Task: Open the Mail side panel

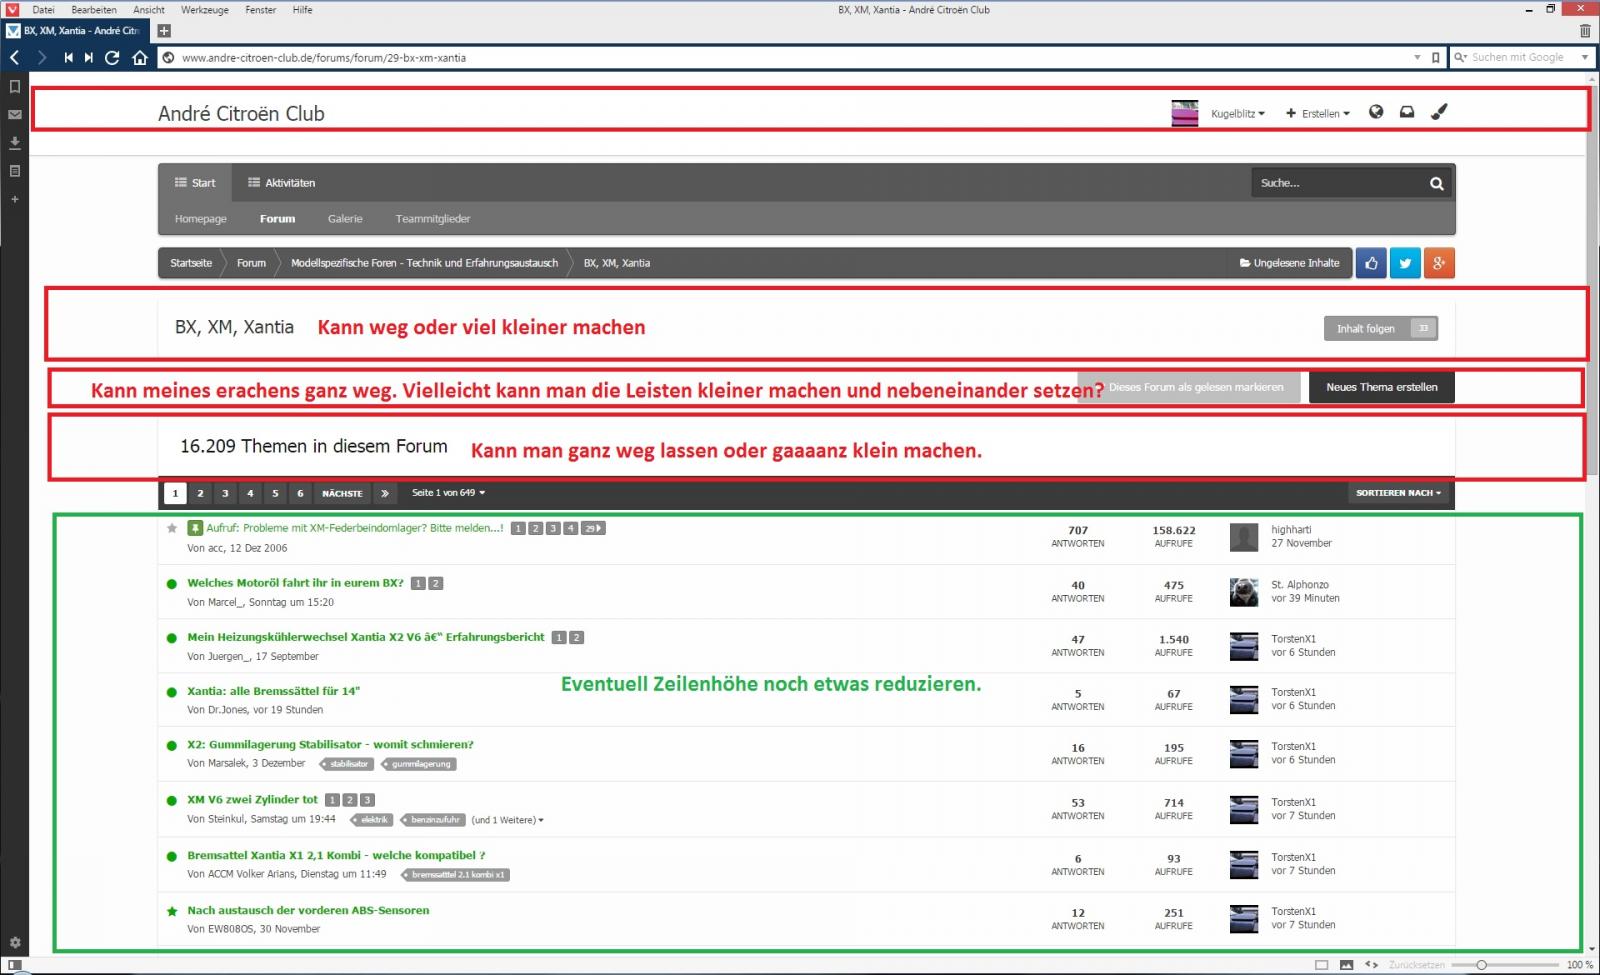Action: 14,114
